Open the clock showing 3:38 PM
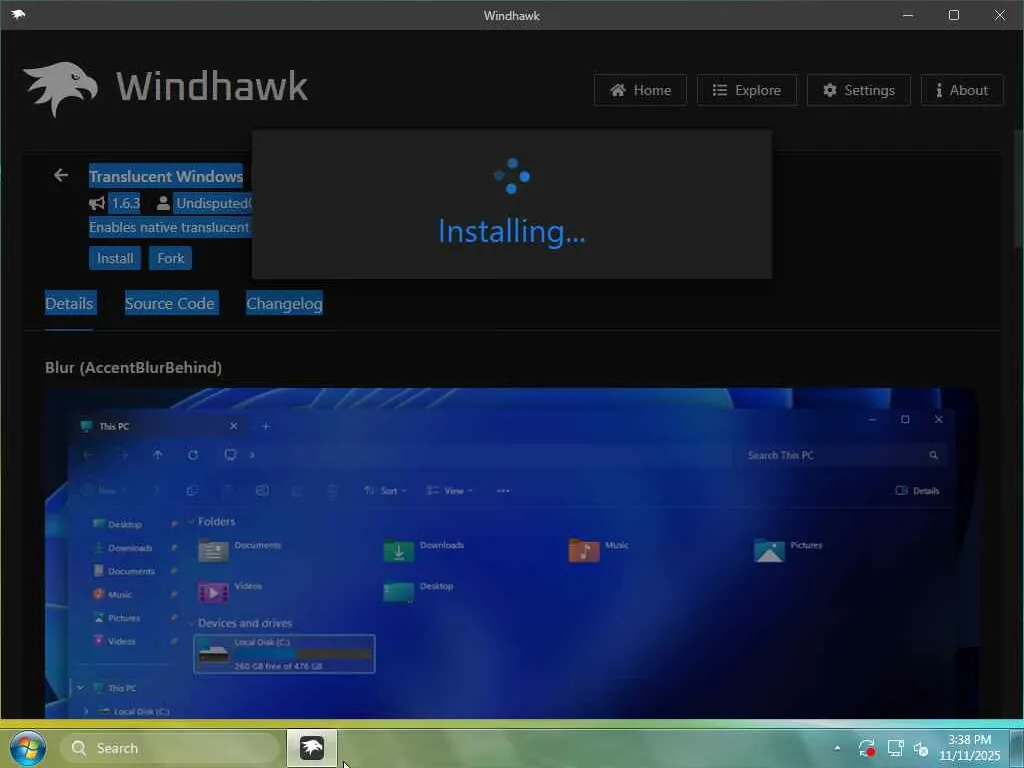This screenshot has height=768, width=1024. click(x=970, y=748)
